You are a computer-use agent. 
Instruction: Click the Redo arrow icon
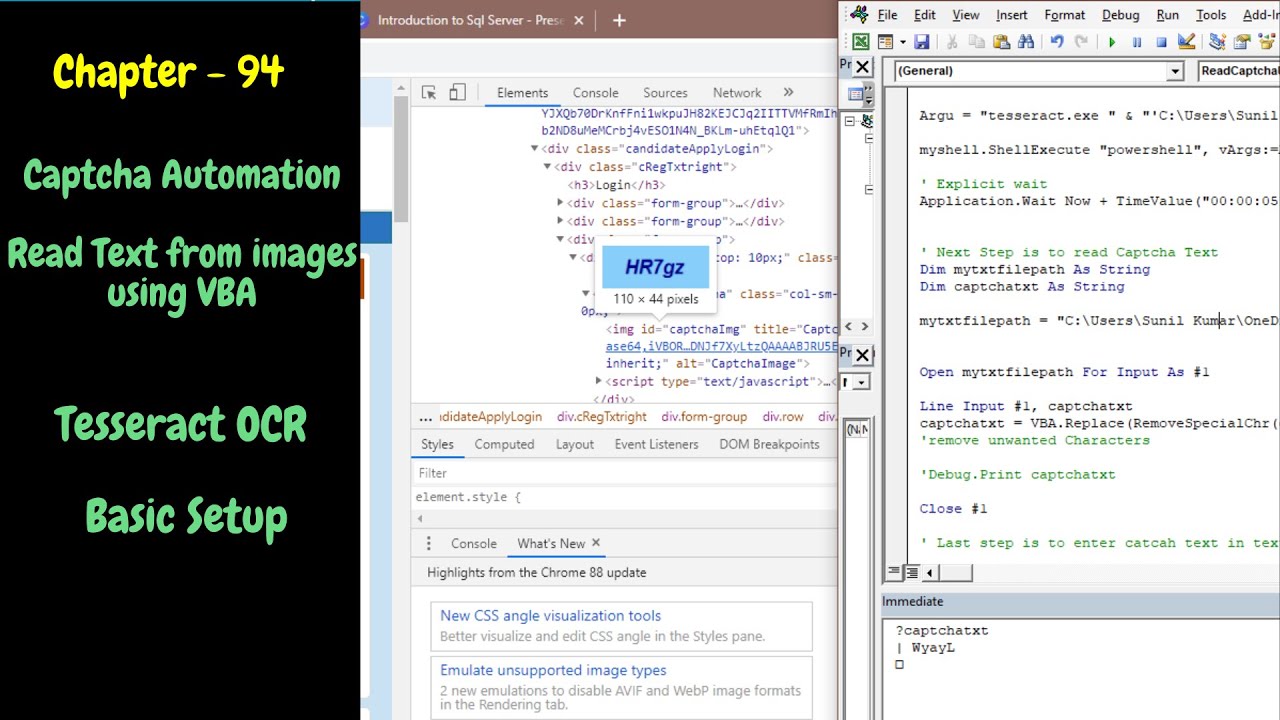pyautogui.click(x=1081, y=42)
